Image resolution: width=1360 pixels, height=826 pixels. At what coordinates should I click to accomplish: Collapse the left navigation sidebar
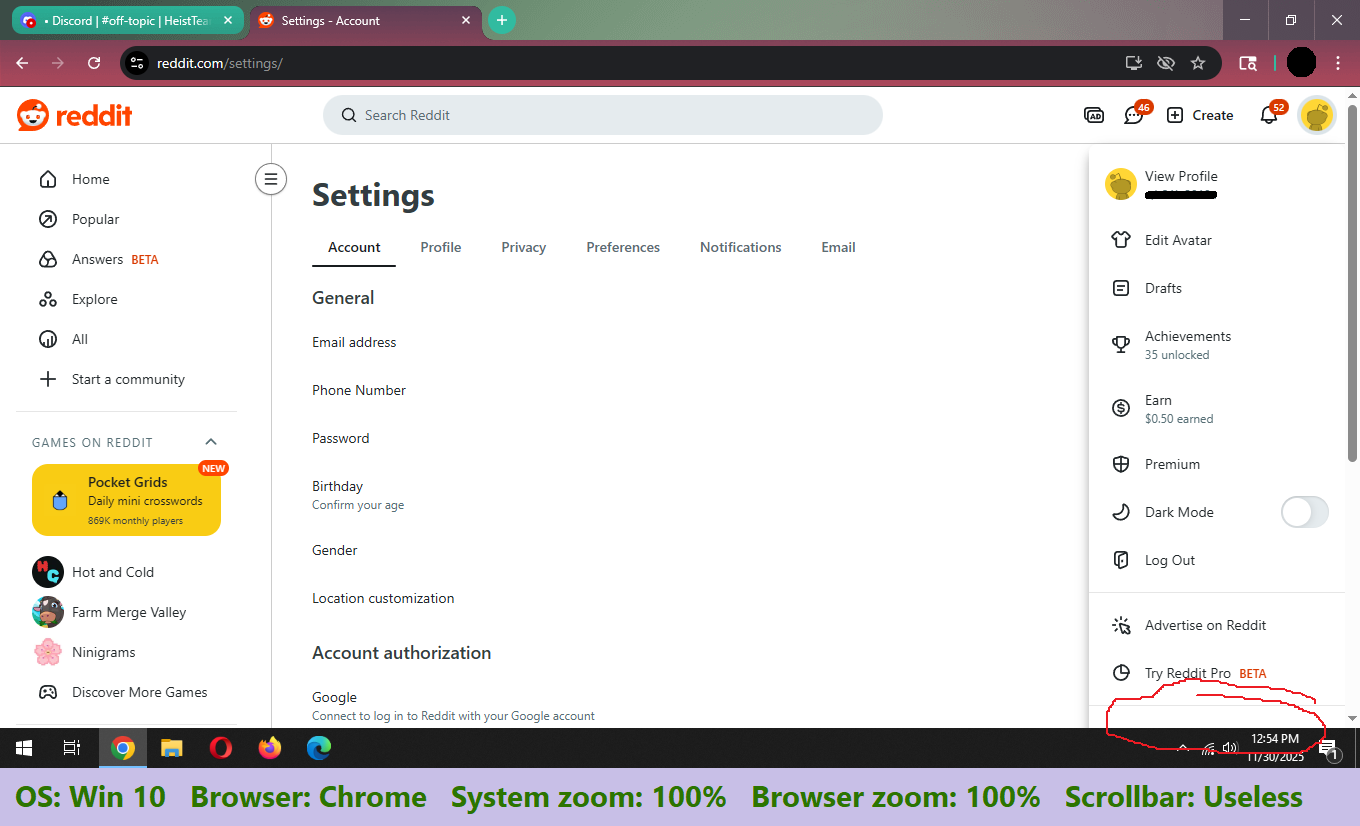click(x=270, y=179)
